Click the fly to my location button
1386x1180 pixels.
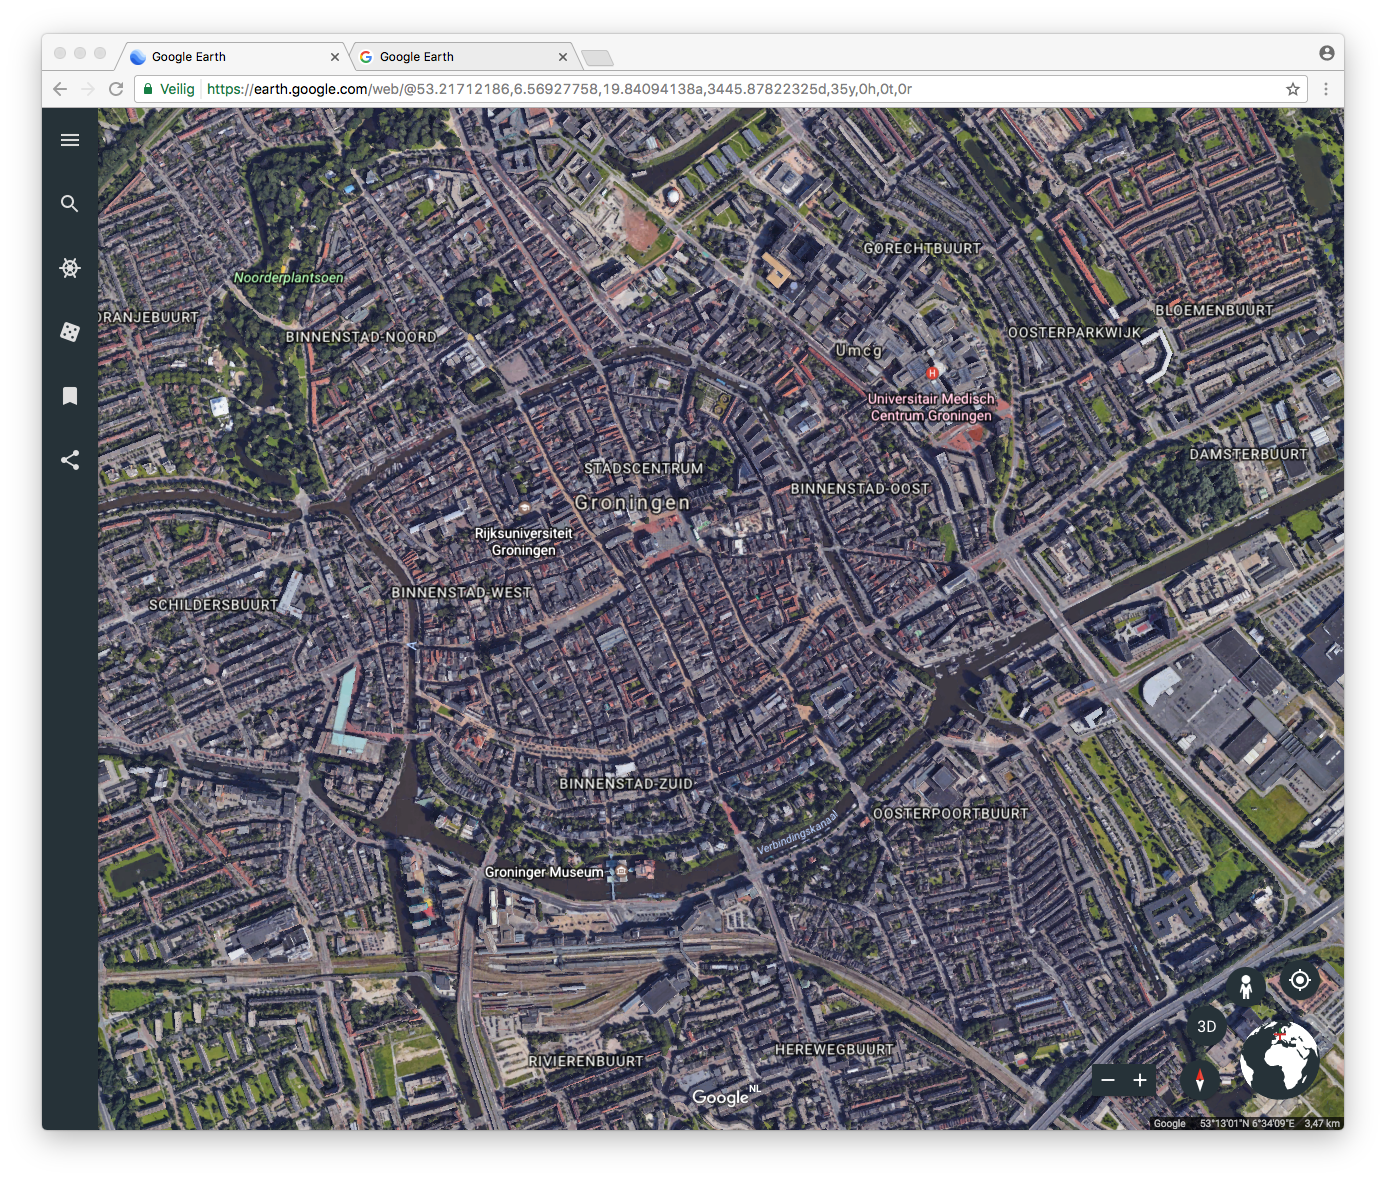(1299, 980)
